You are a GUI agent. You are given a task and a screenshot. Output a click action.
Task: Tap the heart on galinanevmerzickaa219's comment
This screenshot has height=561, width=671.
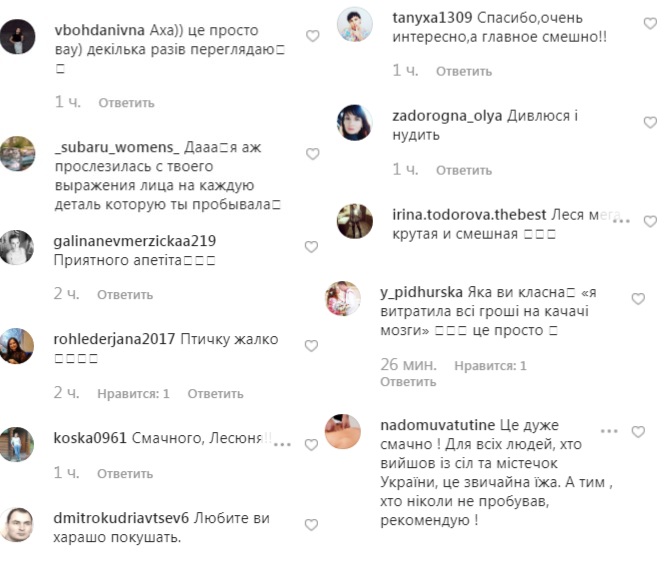coord(311,247)
